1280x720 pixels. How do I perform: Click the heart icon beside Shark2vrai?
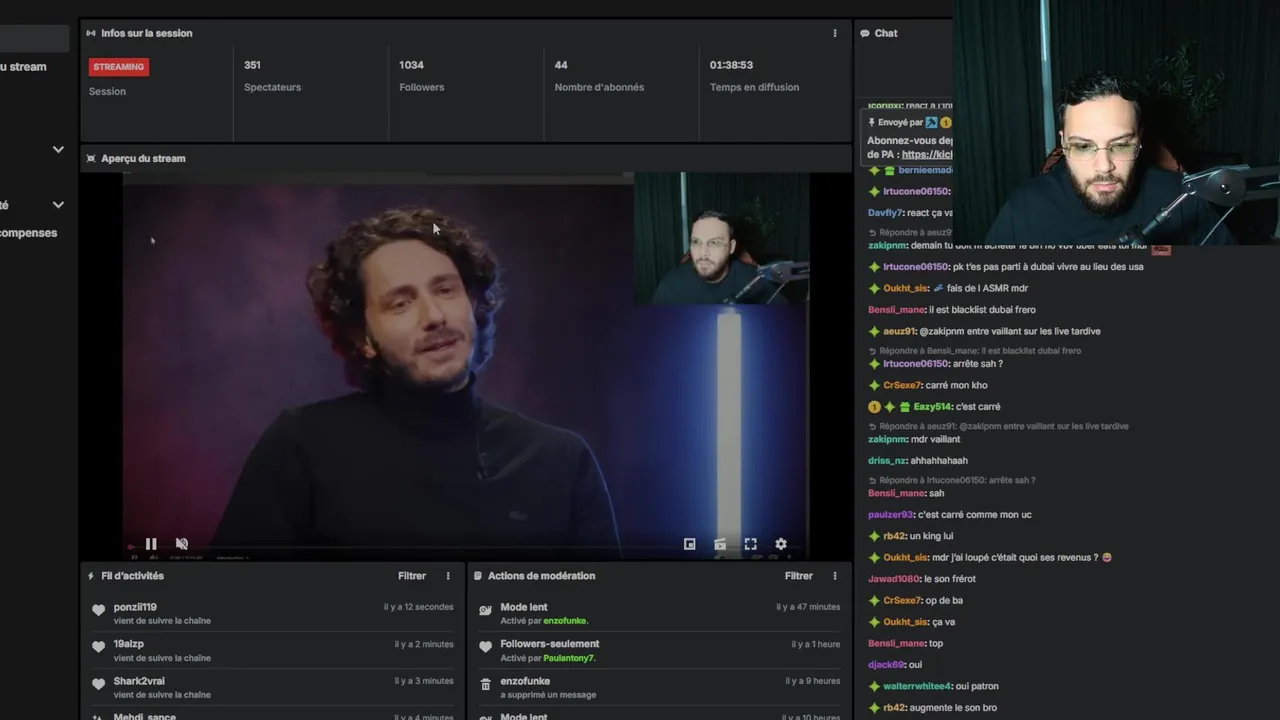(98, 685)
